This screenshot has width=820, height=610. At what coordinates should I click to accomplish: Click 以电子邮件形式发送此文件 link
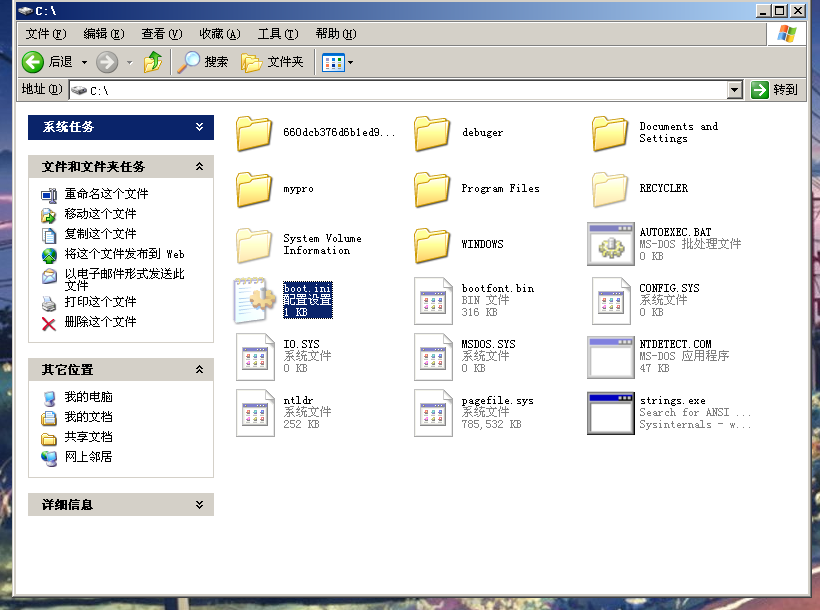point(124,279)
